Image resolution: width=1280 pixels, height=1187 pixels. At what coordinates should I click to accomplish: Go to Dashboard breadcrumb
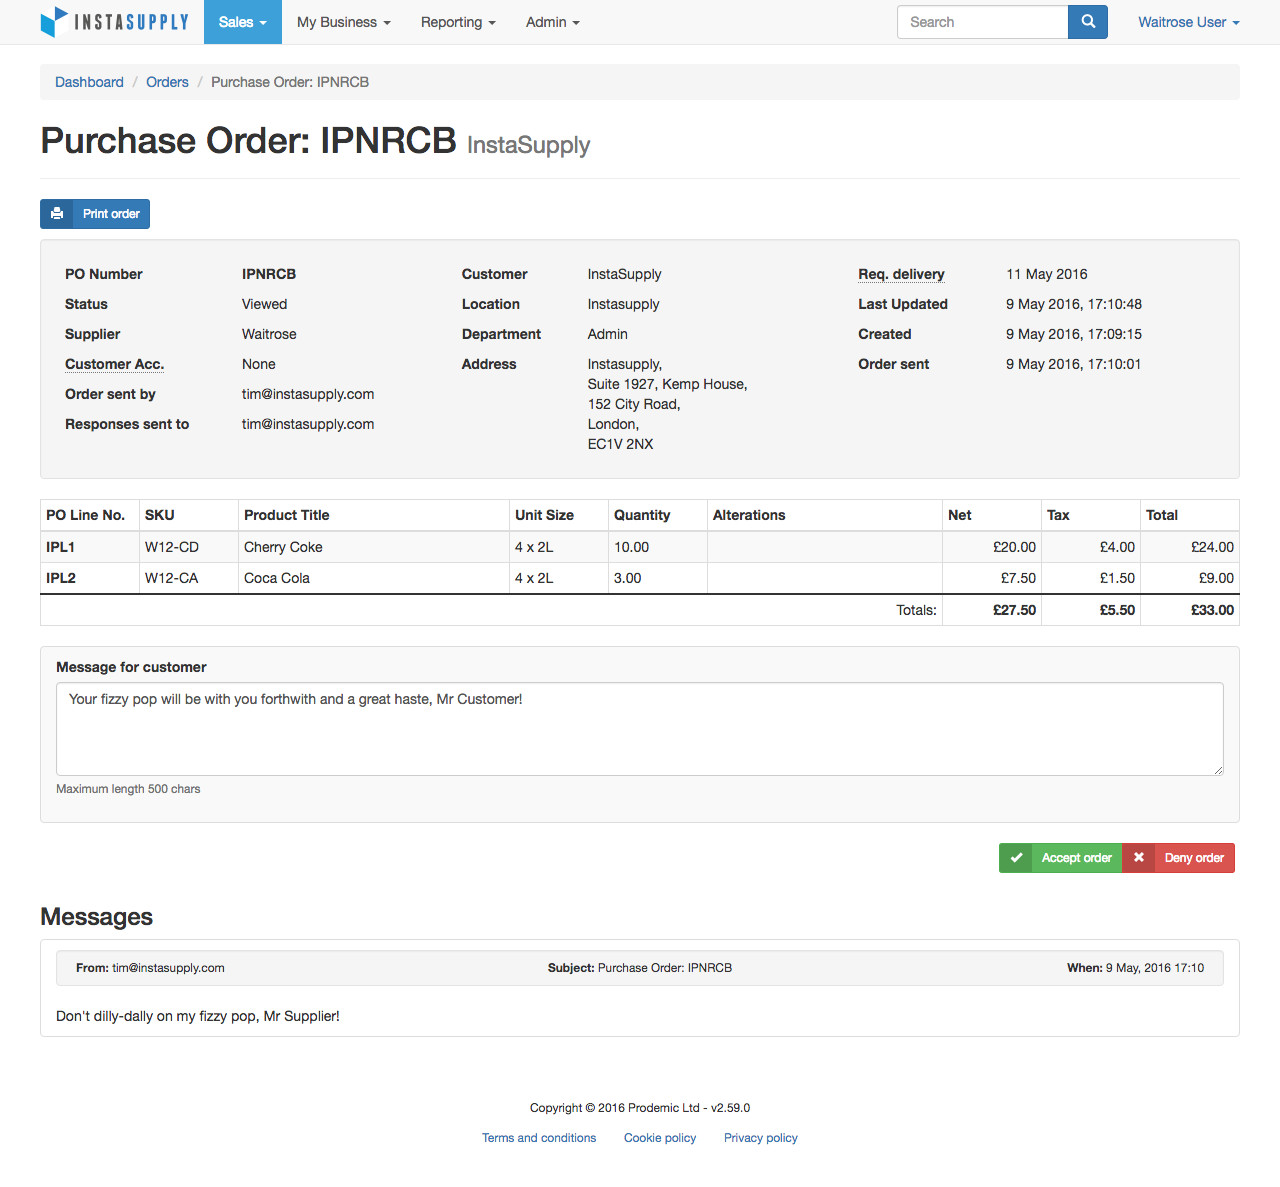89,82
